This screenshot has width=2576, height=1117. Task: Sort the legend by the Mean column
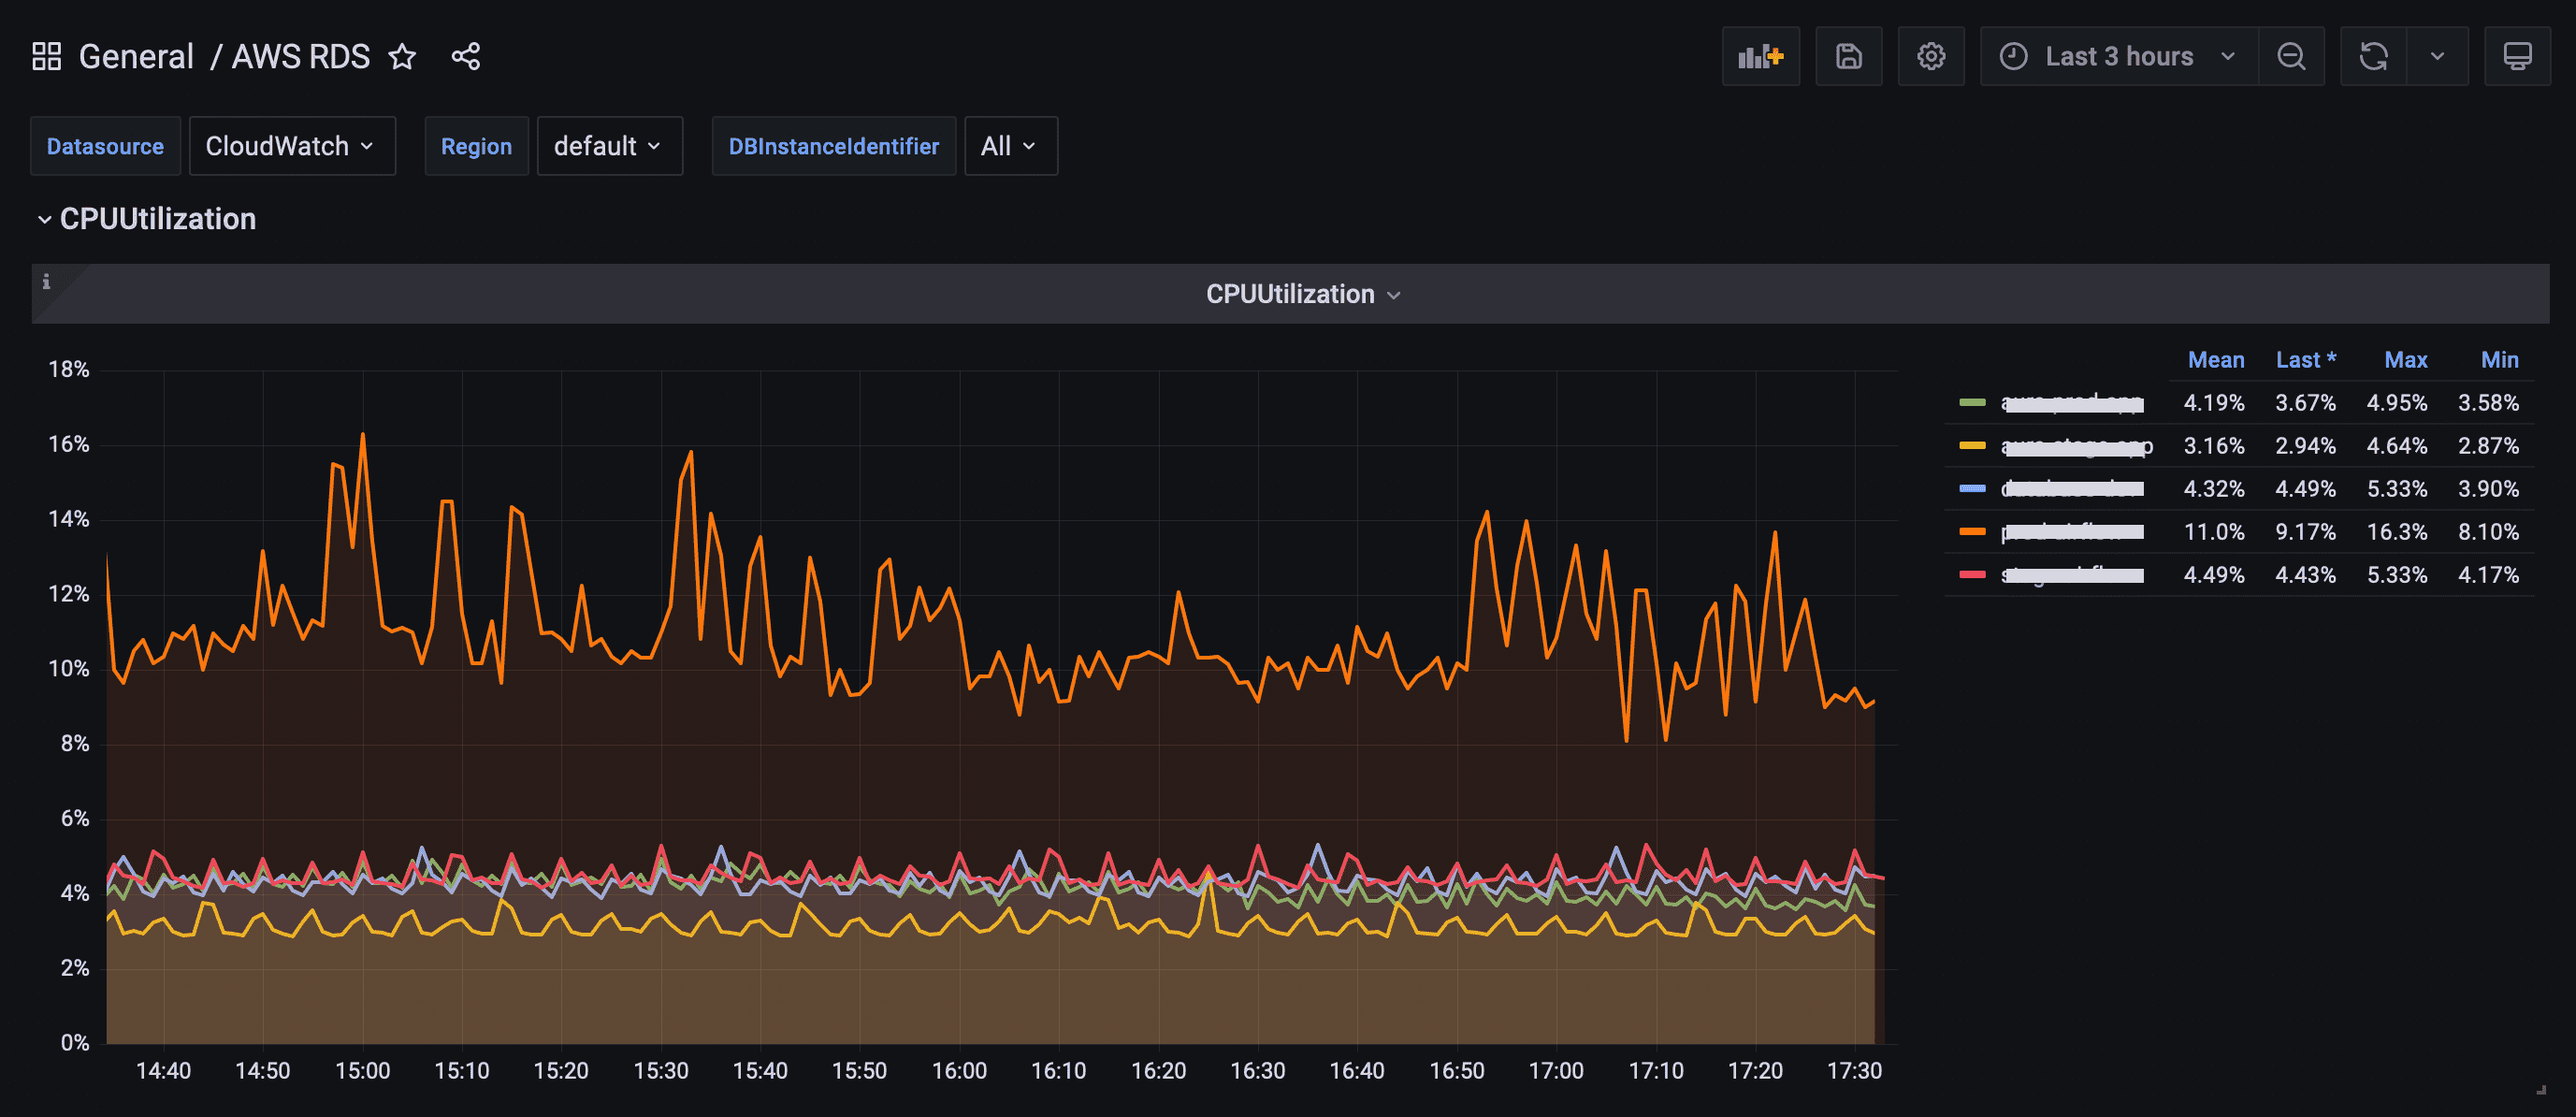tap(2215, 360)
